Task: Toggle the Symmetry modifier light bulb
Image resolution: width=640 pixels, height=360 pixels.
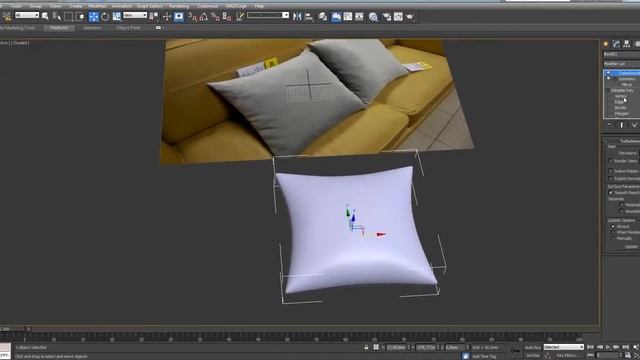Action: (x=609, y=78)
